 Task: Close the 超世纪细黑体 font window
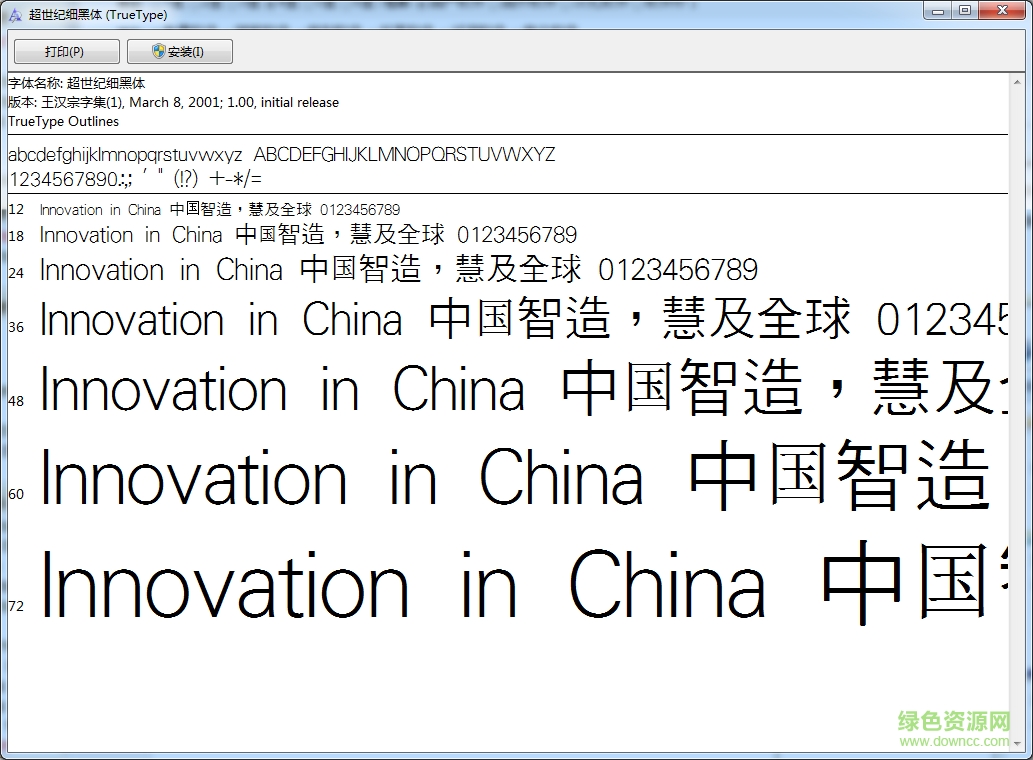tap(1003, 11)
